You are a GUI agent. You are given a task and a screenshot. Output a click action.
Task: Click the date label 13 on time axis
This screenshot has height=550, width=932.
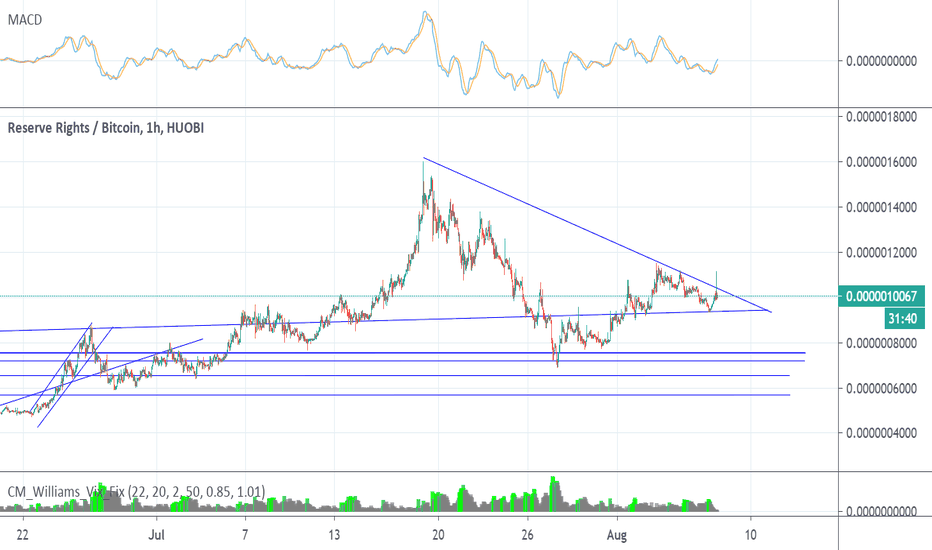coord(334,535)
